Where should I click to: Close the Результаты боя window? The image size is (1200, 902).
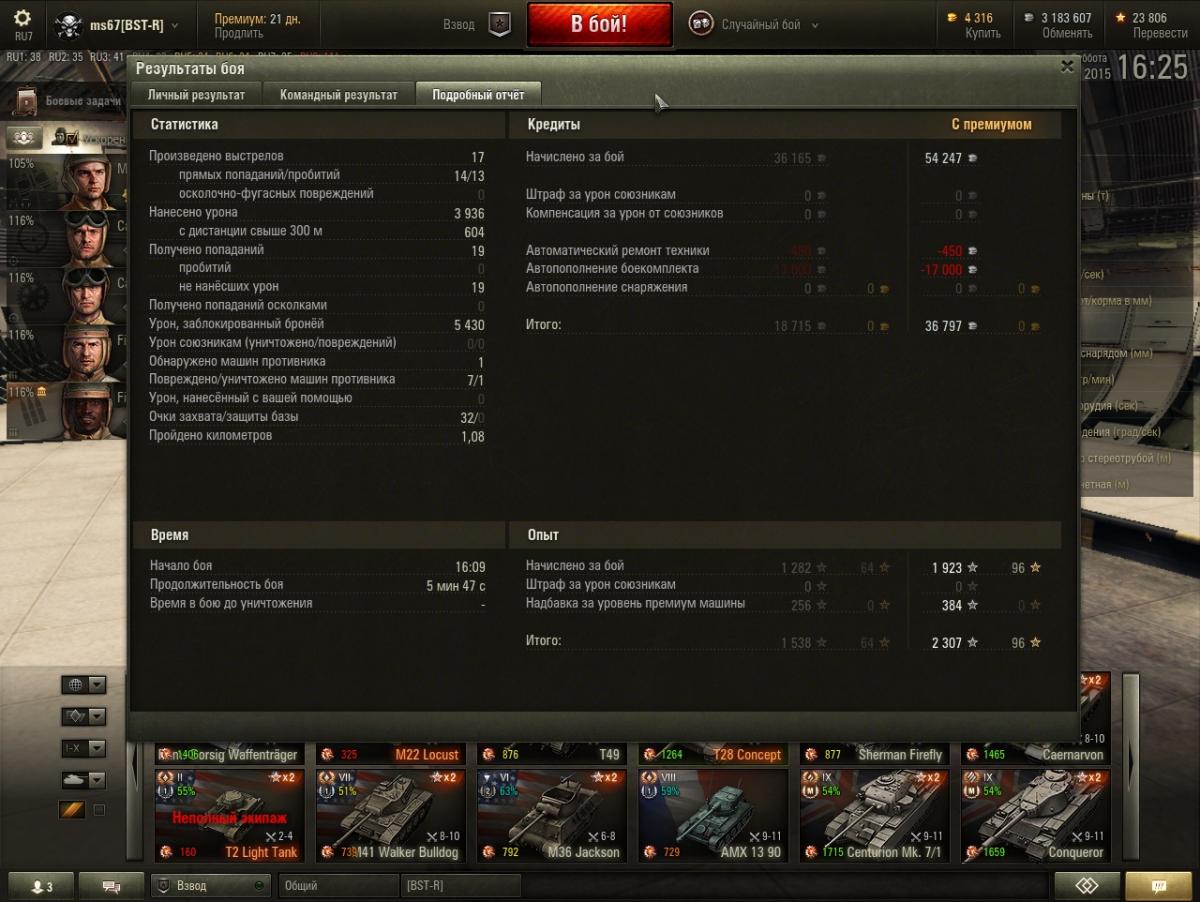click(1067, 67)
